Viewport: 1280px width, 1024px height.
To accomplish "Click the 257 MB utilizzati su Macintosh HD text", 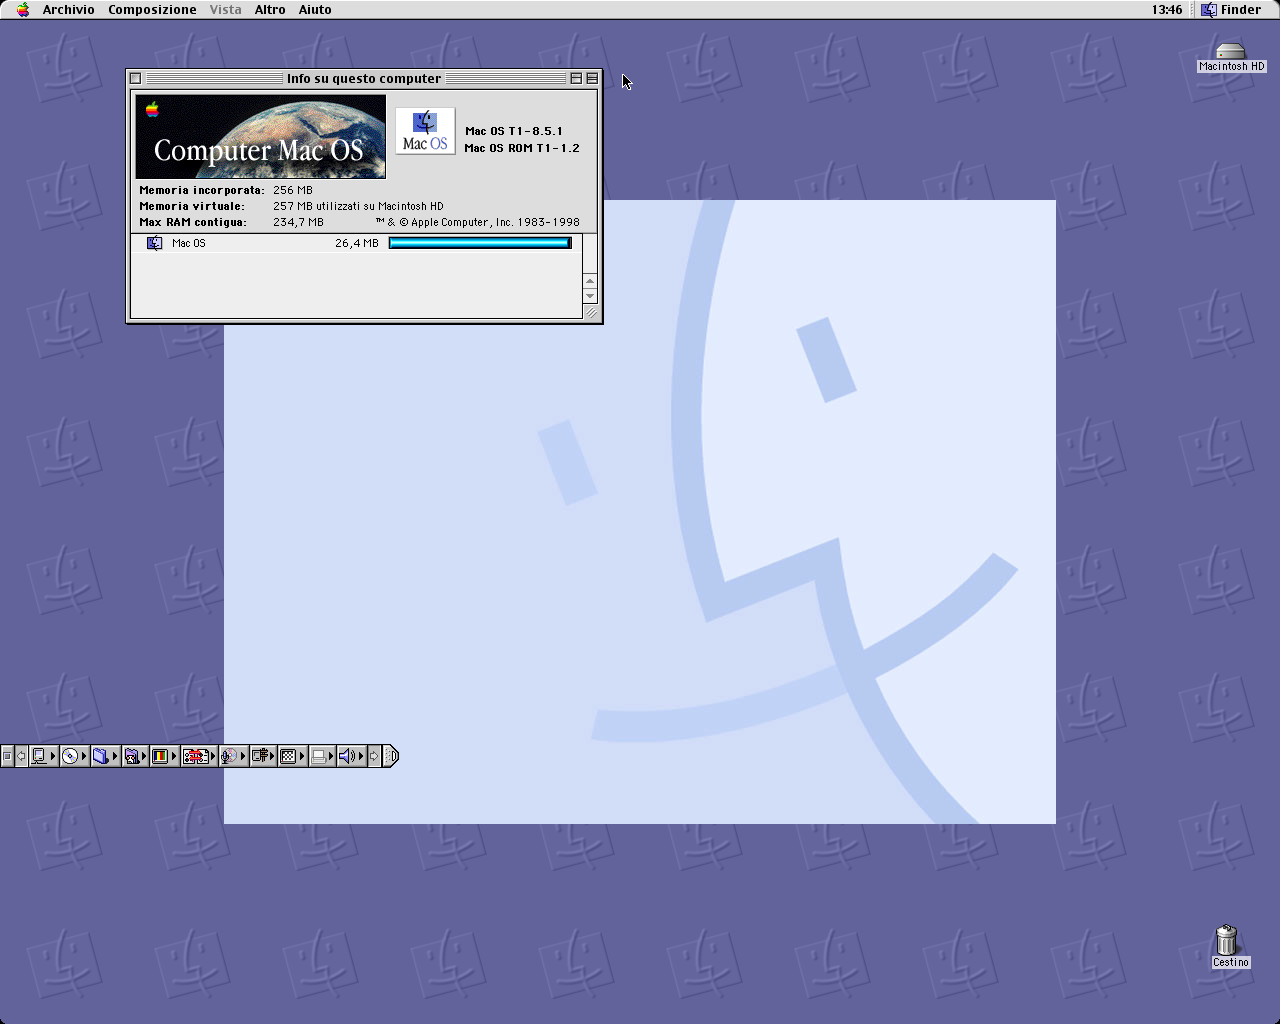I will (x=358, y=206).
